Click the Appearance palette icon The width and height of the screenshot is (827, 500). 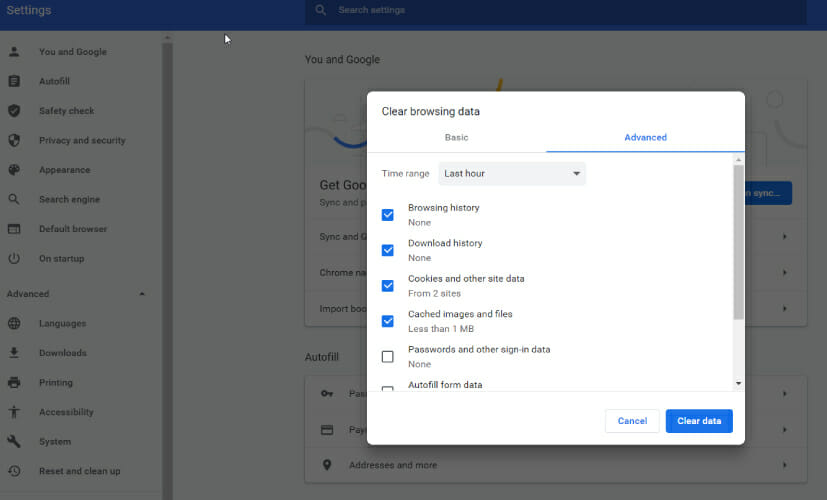[14, 170]
